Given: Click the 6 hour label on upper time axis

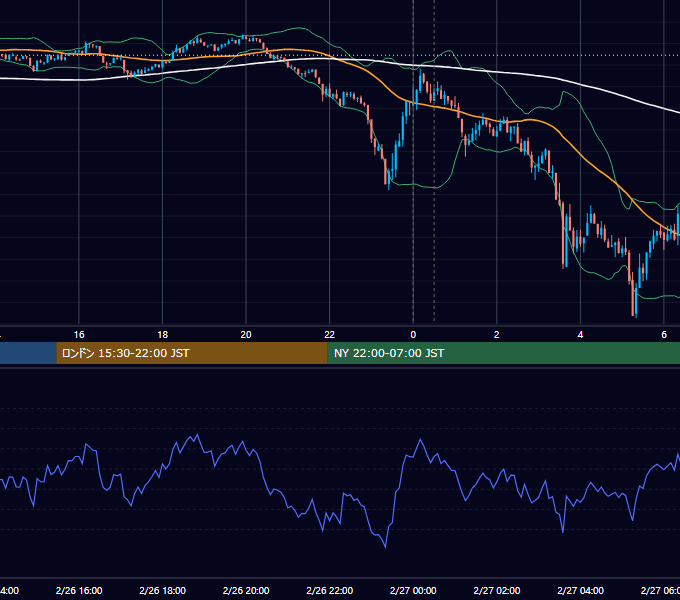Looking at the screenshot, I should click(x=664, y=335).
